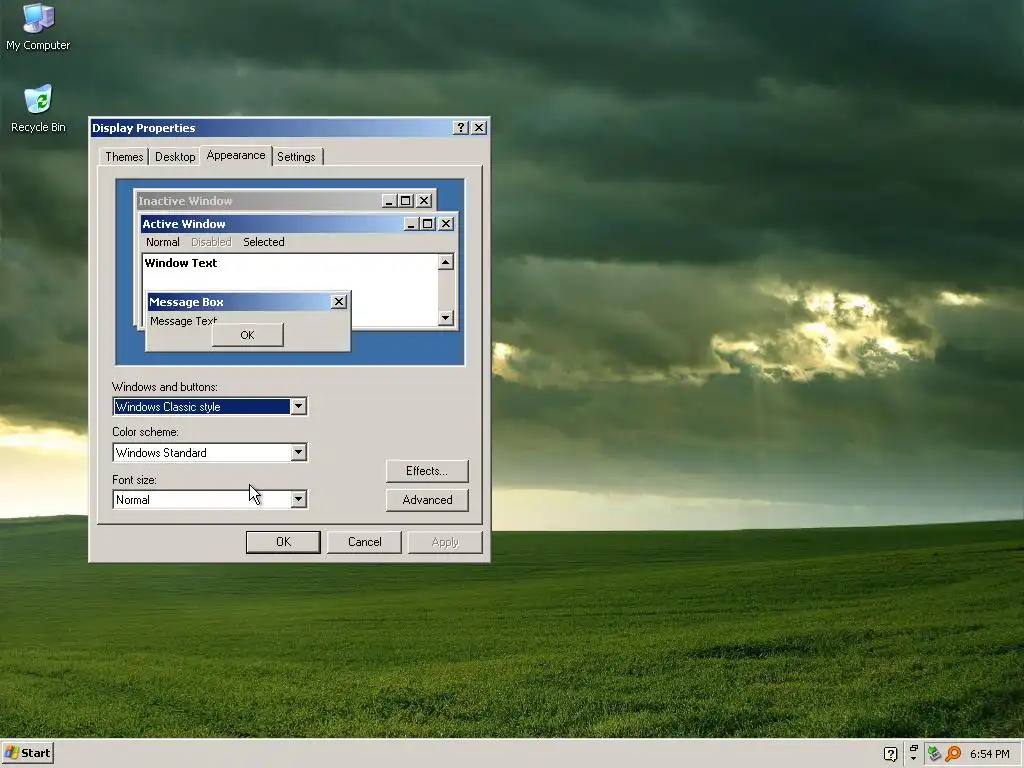The height and width of the screenshot is (768, 1024).
Task: Click the OK button inside the preview Message Box
Action: pyautogui.click(x=248, y=335)
